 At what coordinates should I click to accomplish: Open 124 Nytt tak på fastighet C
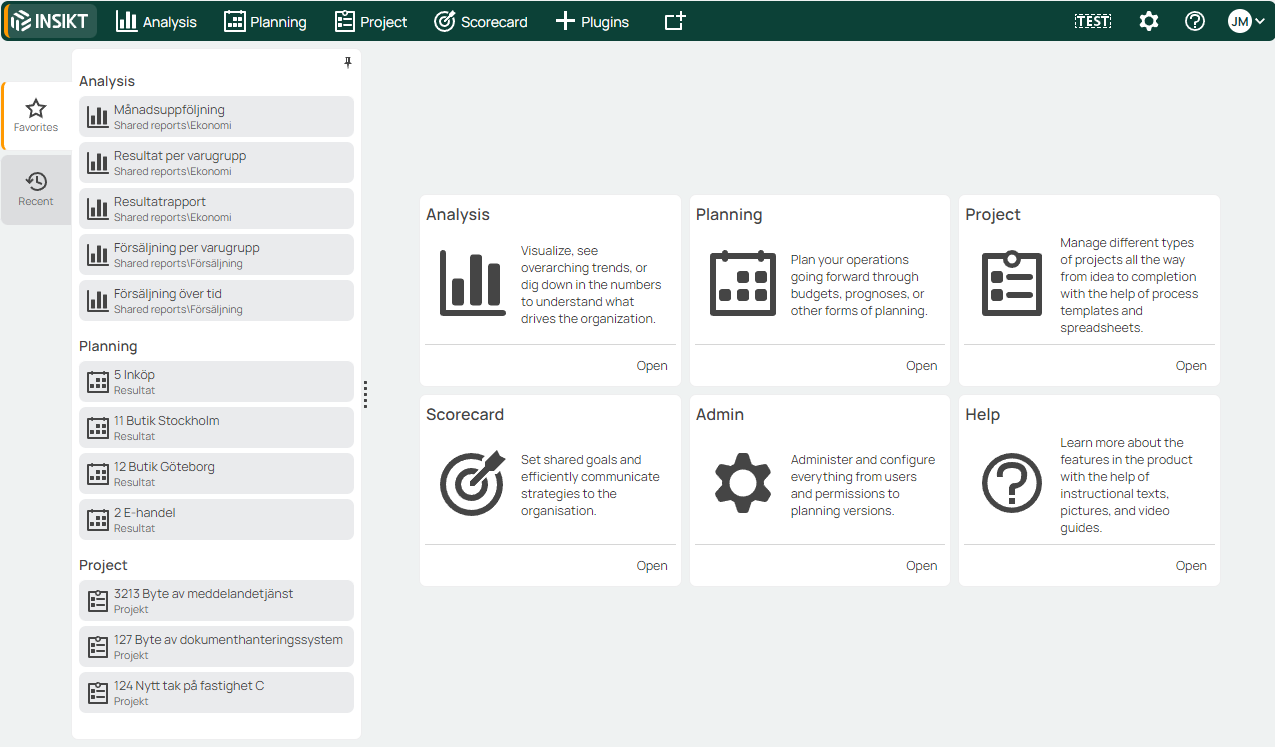(x=216, y=692)
